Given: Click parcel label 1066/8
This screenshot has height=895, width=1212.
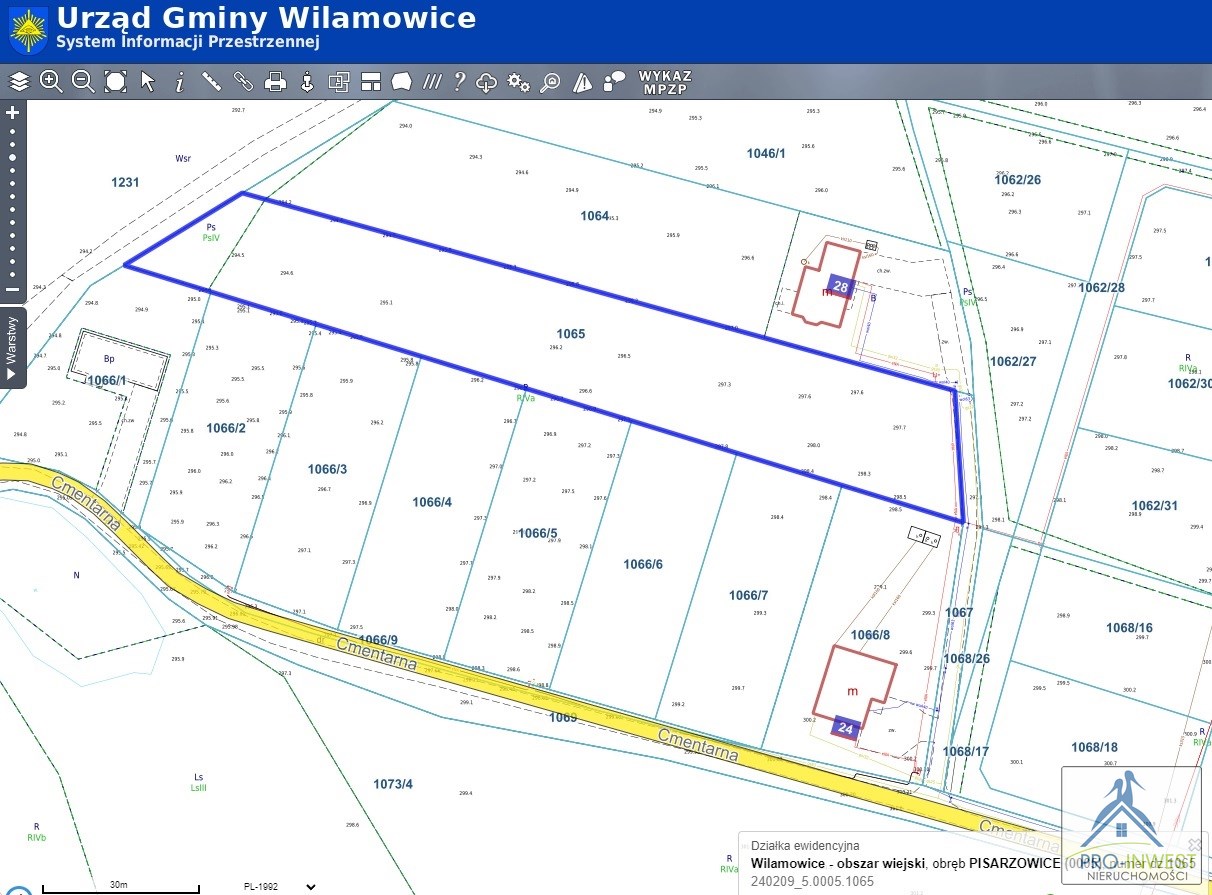Looking at the screenshot, I should 870,635.
